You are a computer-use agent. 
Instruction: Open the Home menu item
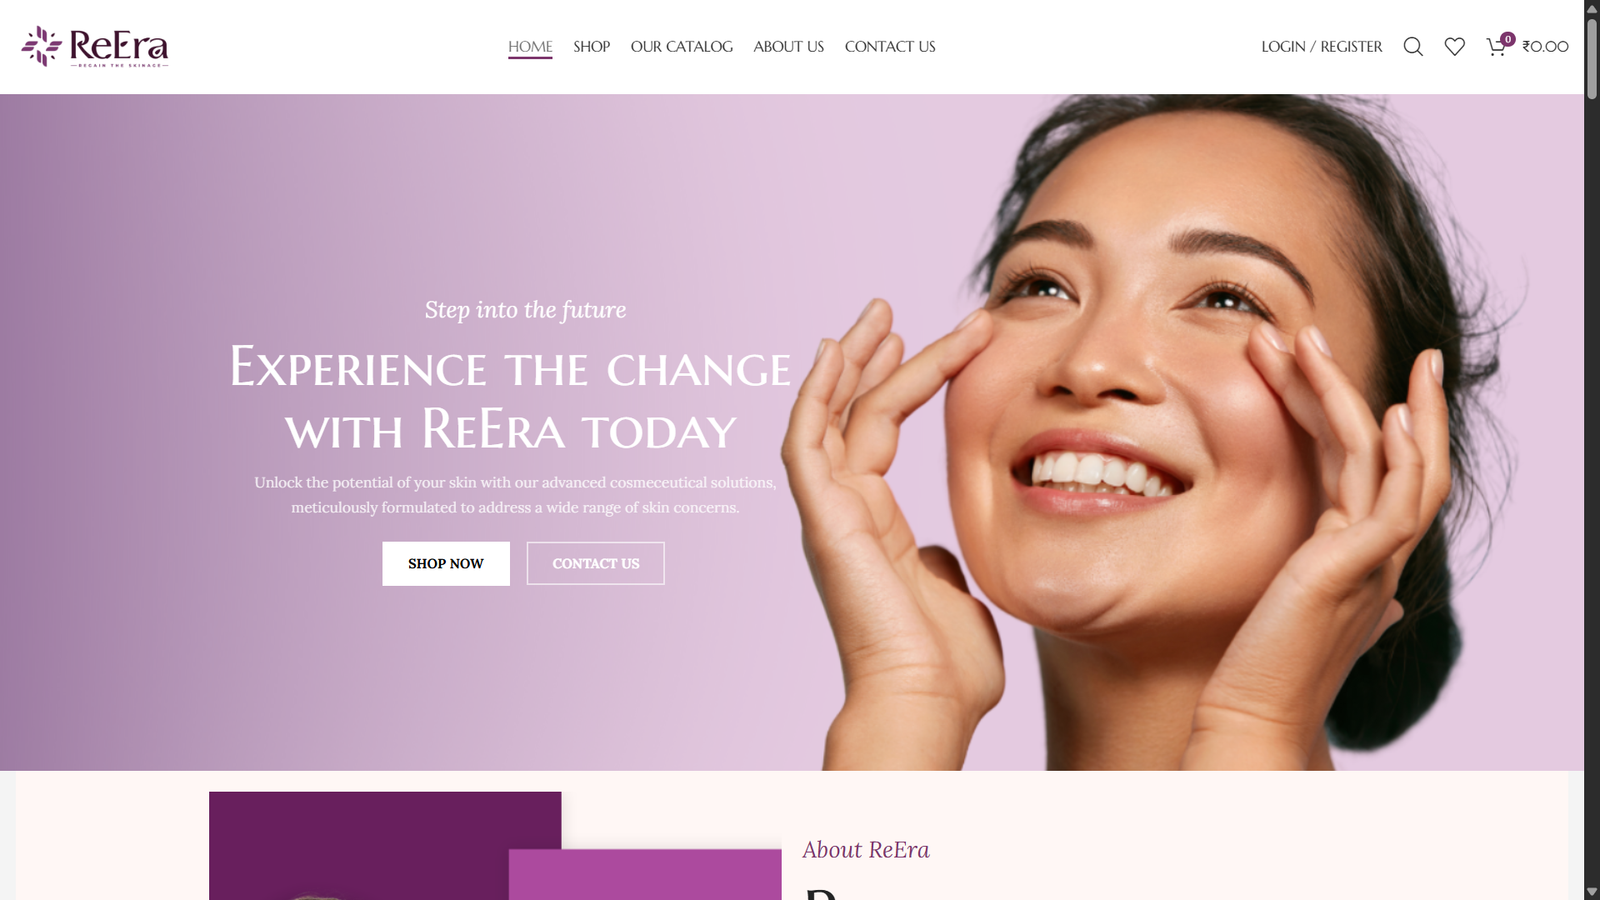[x=530, y=47]
